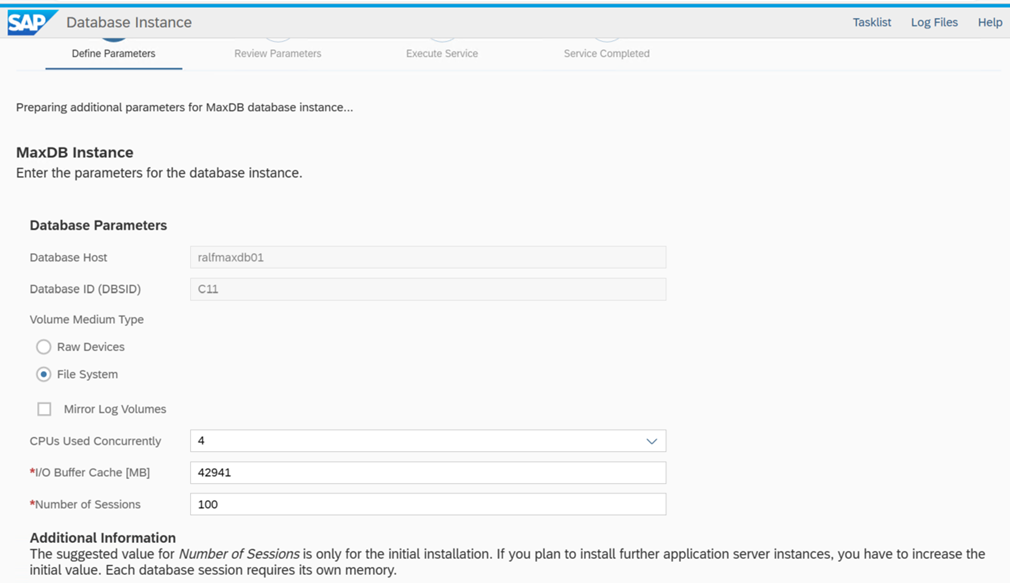Go to Define Parameters step

pyautogui.click(x=113, y=53)
